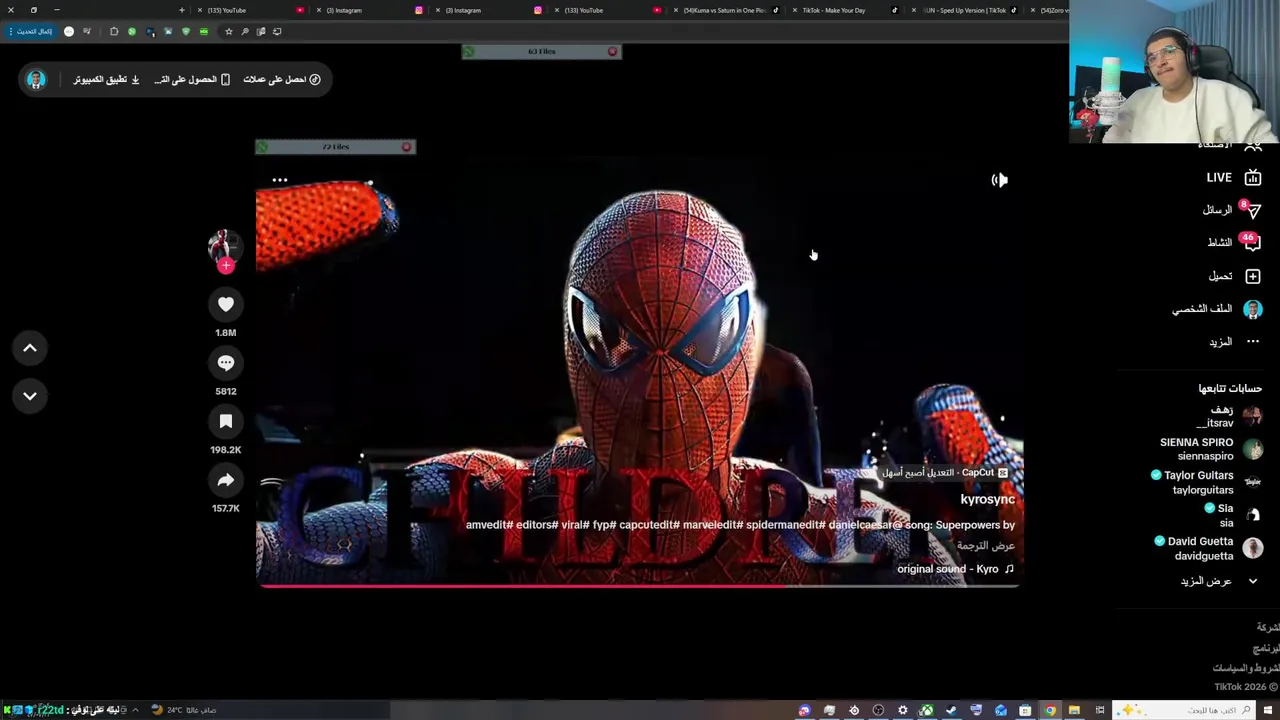Open Xbox app from the taskbar
Image resolution: width=1280 pixels, height=720 pixels.
pyautogui.click(x=927, y=710)
